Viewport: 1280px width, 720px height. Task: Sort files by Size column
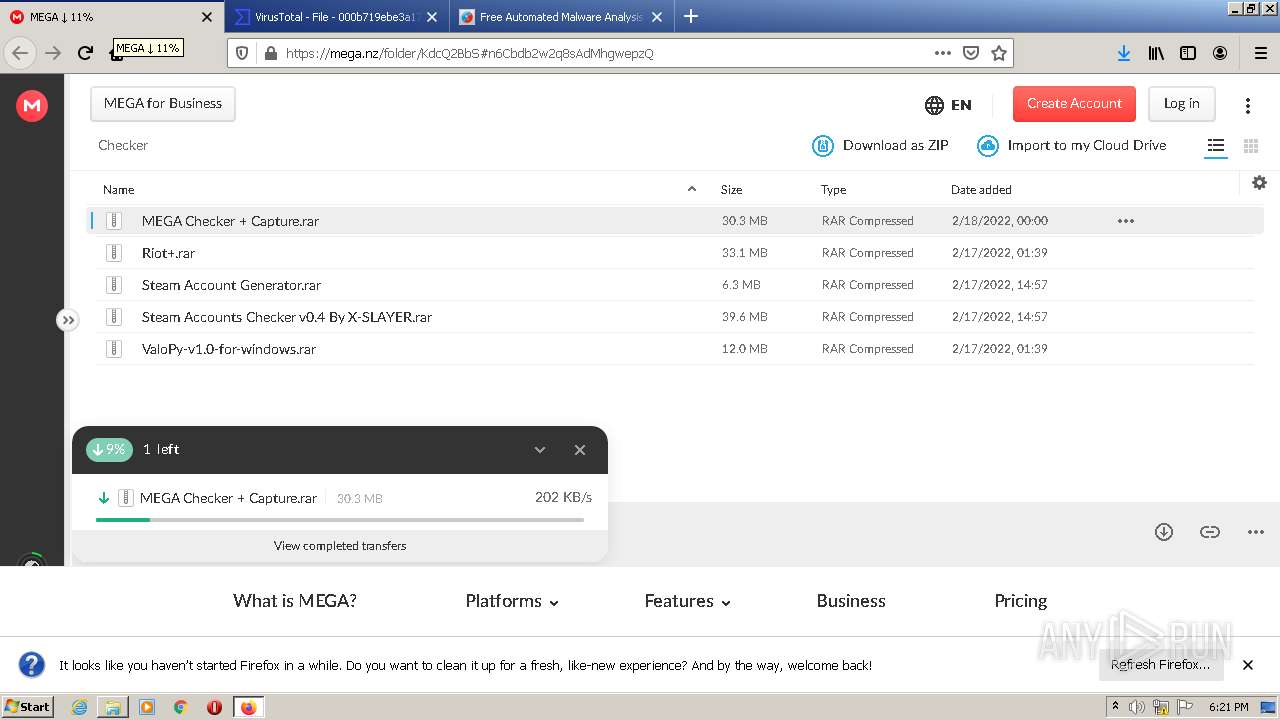(731, 189)
